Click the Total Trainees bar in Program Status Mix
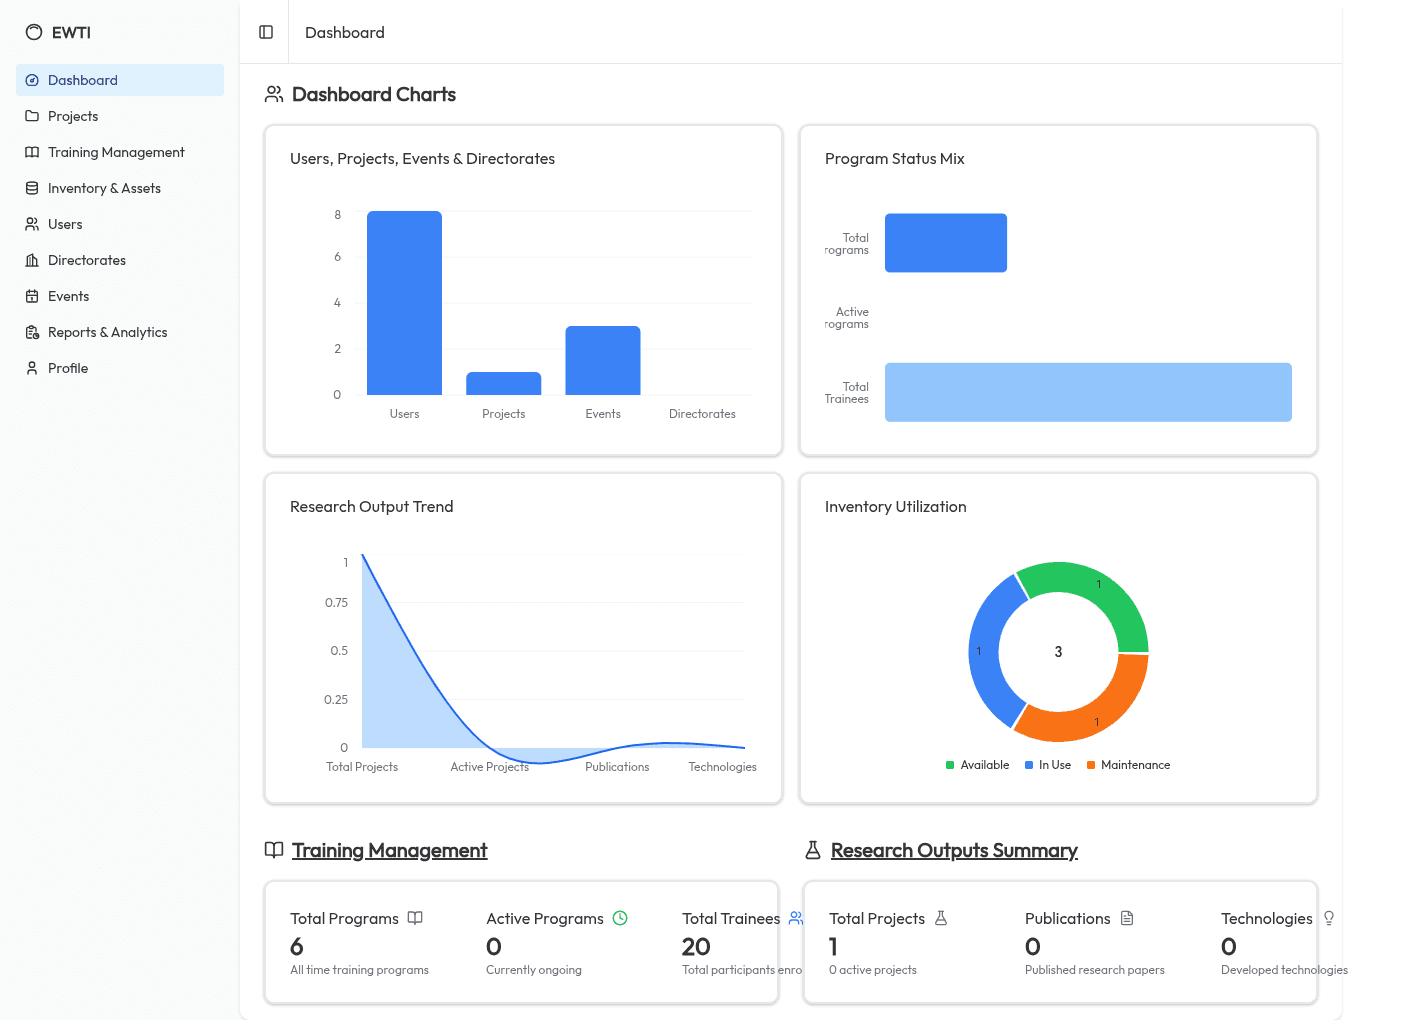This screenshot has width=1401, height=1020. click(x=1088, y=392)
